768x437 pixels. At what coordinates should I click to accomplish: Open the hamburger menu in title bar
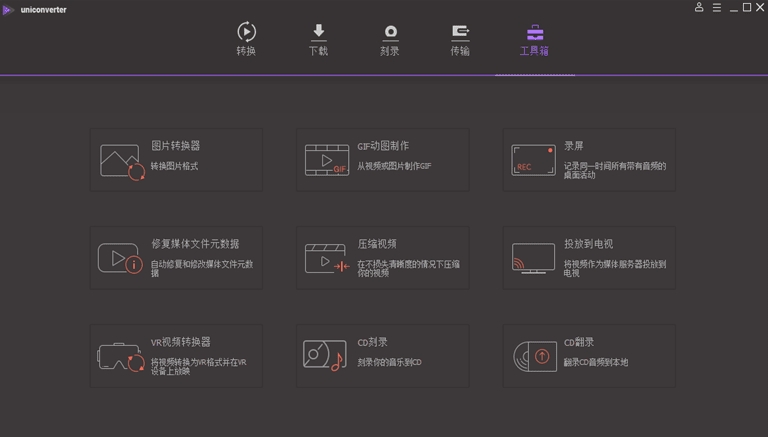pos(717,7)
